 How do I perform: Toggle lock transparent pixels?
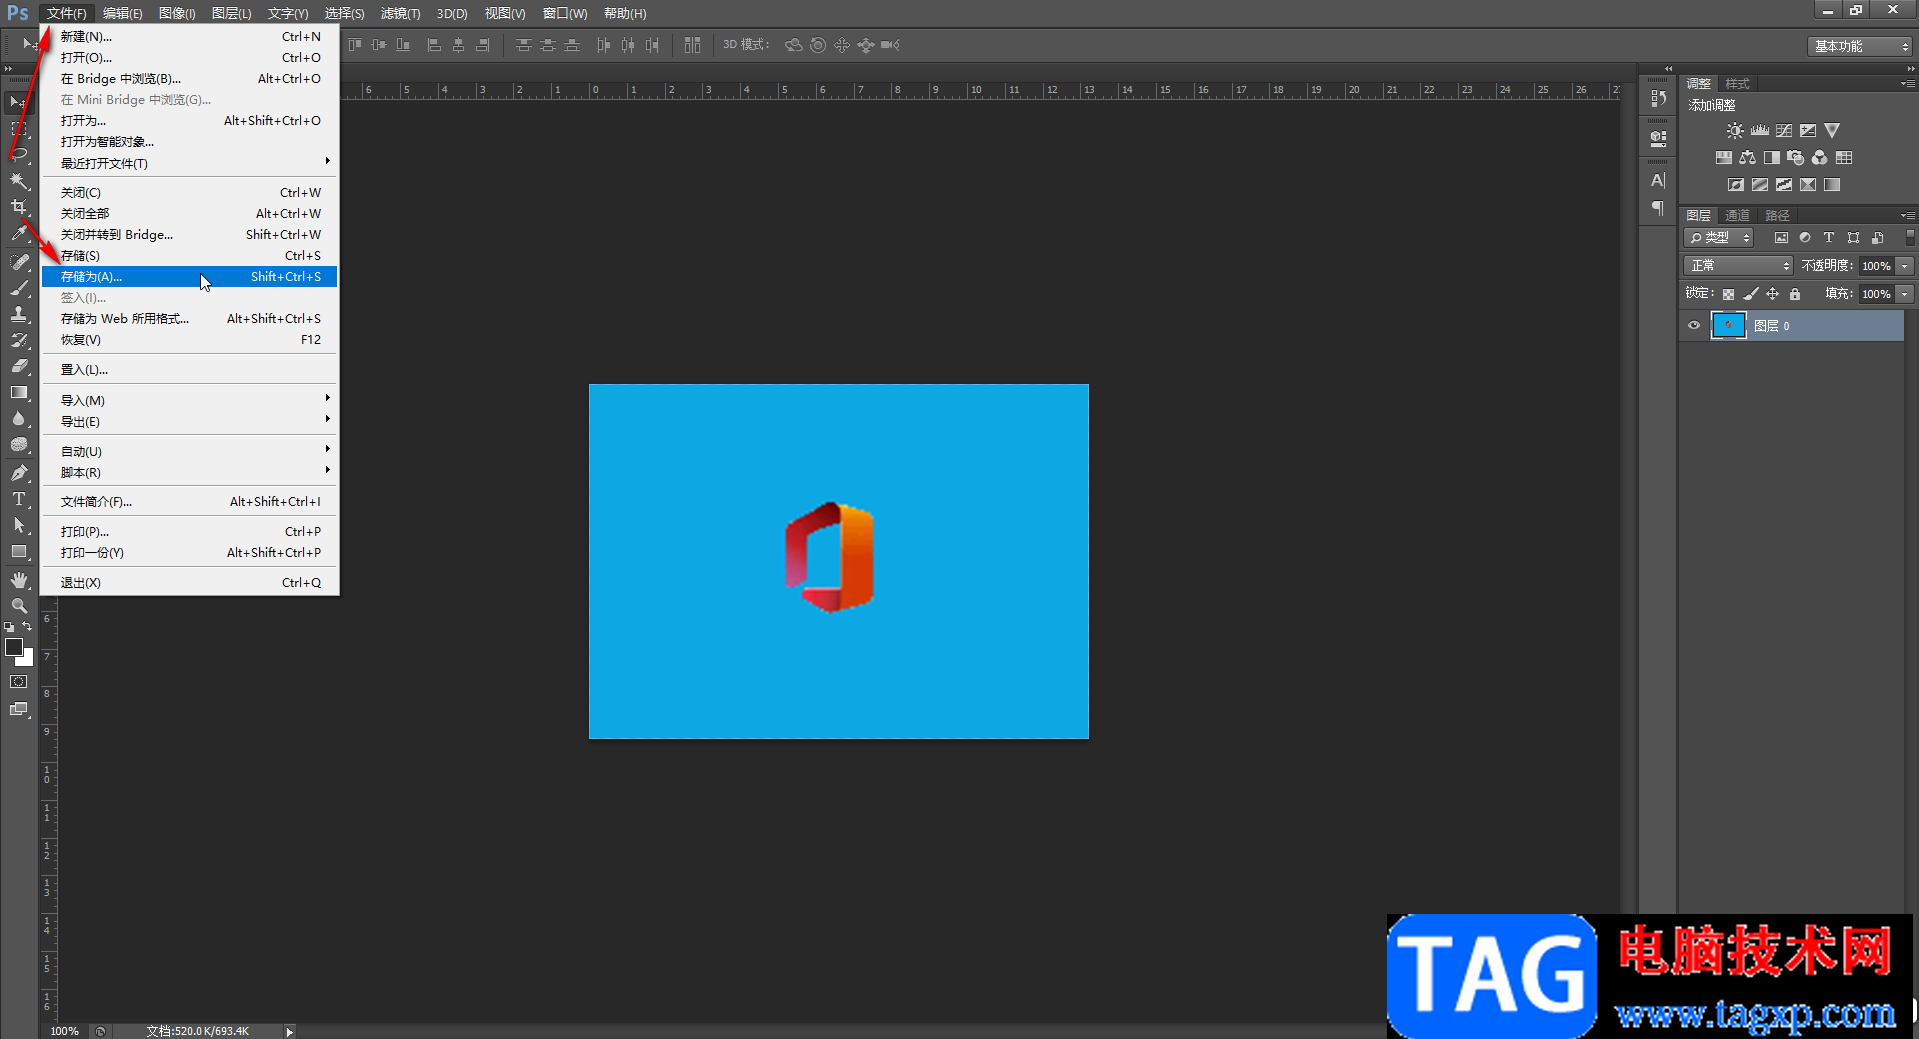pyautogui.click(x=1728, y=294)
